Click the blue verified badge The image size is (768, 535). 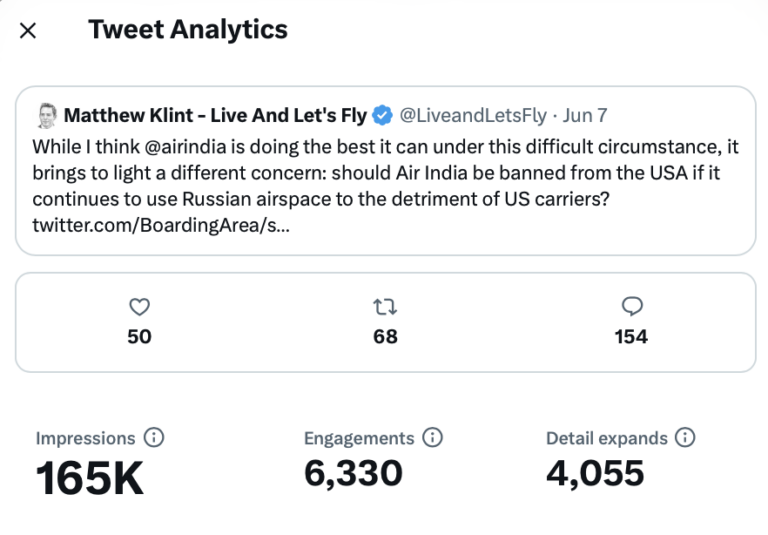(382, 115)
